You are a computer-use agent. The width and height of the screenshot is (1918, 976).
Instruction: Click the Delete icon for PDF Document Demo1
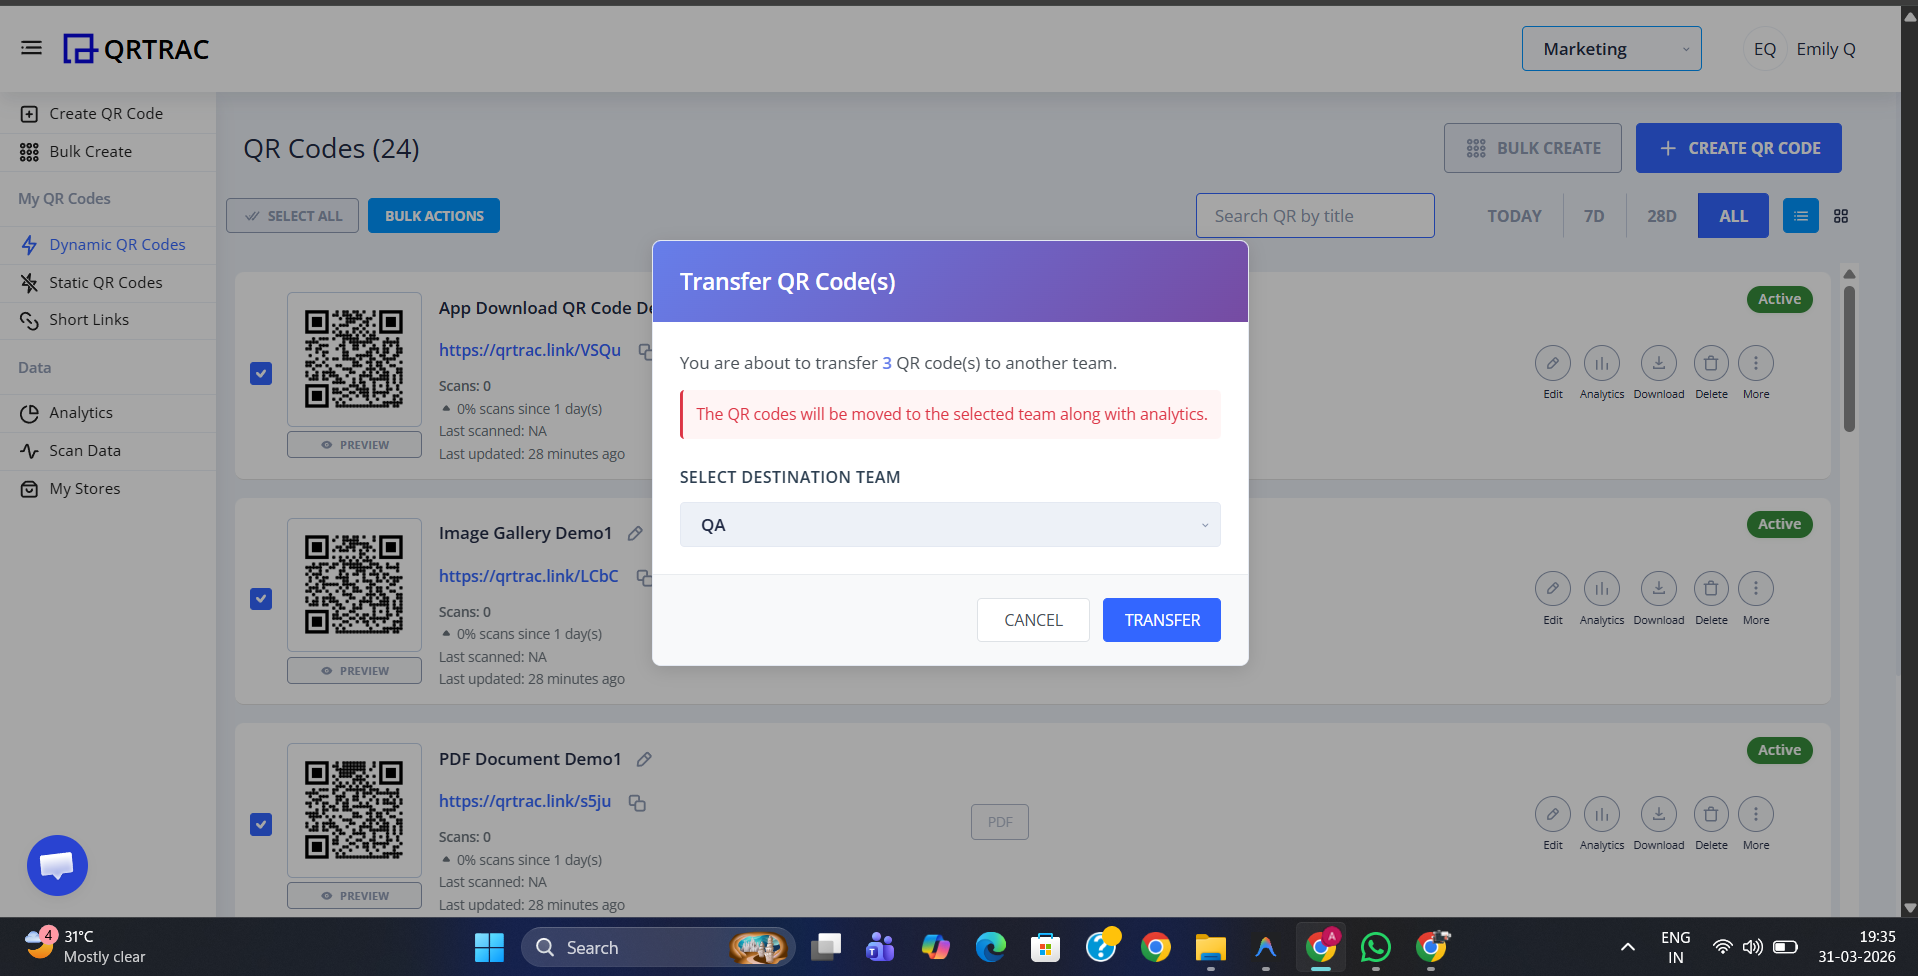[x=1710, y=814]
